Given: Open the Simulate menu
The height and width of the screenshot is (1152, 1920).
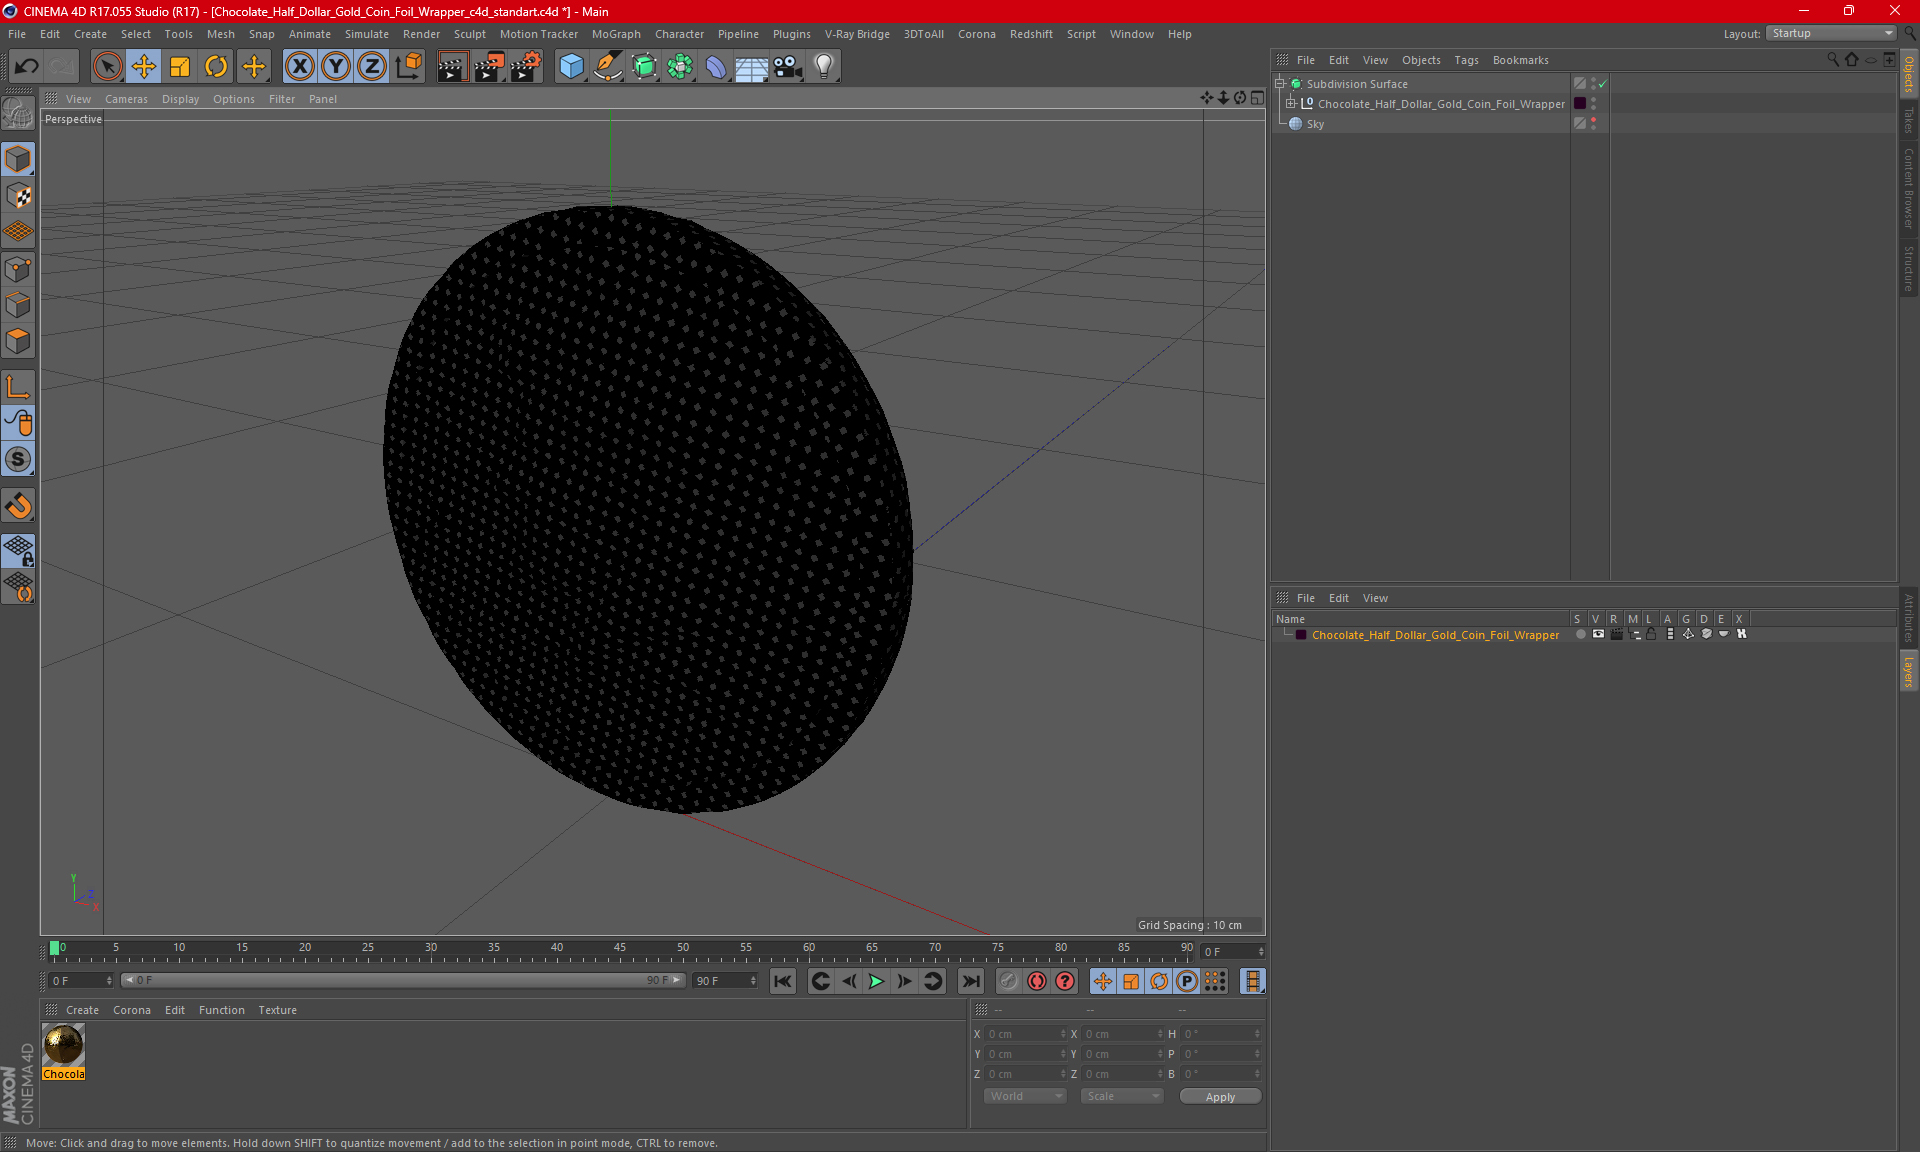Looking at the screenshot, I should (x=367, y=34).
